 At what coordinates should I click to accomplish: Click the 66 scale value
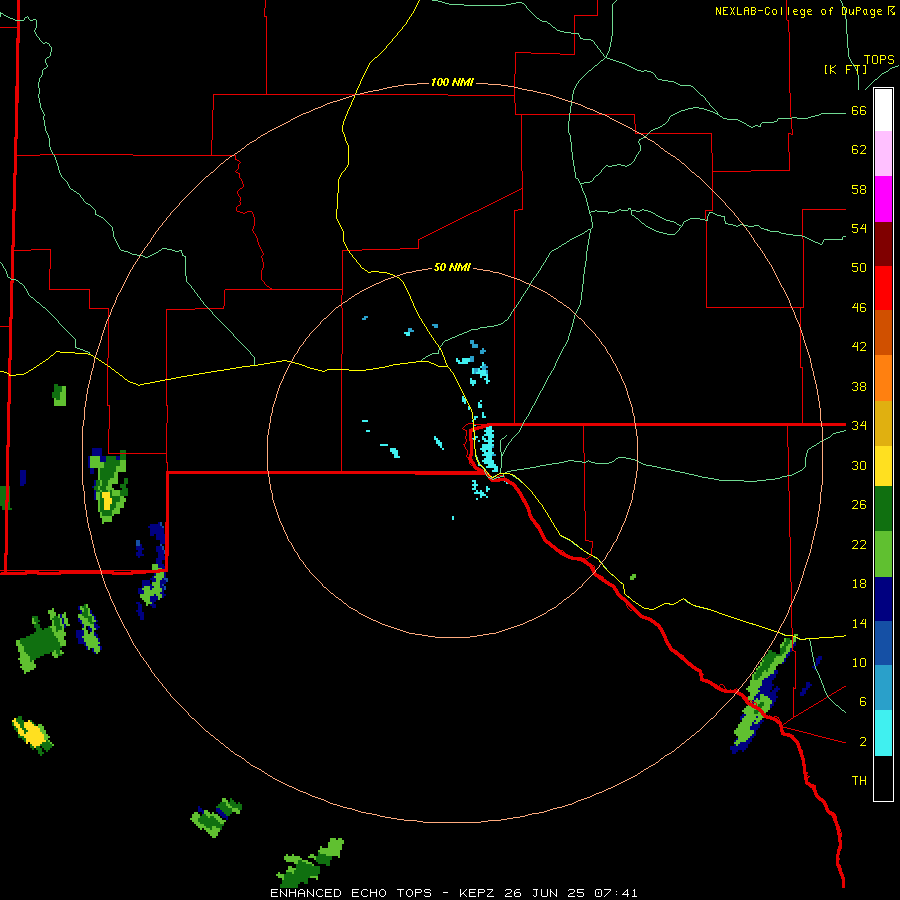(859, 110)
